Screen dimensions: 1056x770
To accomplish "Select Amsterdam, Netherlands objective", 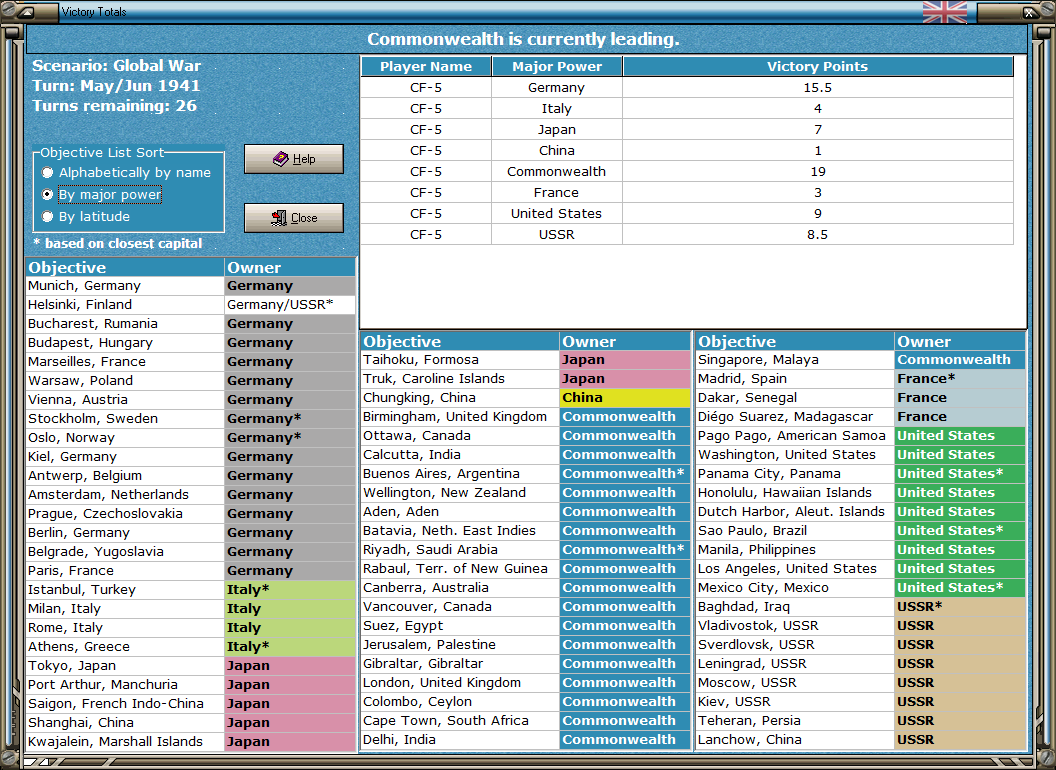I will (125, 494).
